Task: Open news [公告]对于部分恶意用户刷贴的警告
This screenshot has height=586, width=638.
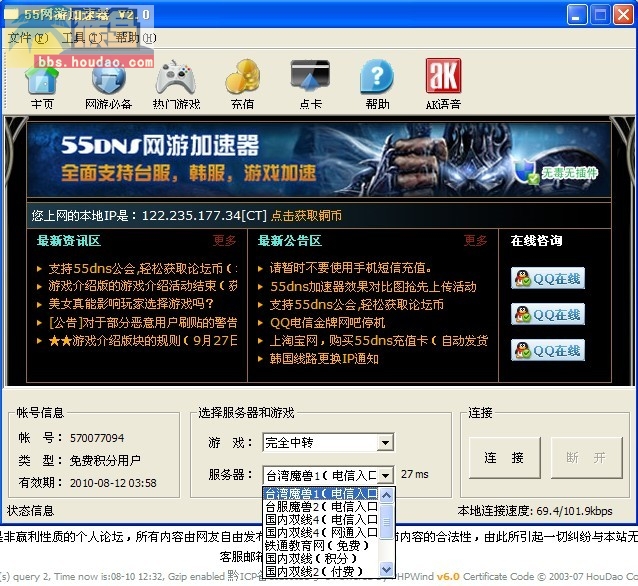Action: 143,323
